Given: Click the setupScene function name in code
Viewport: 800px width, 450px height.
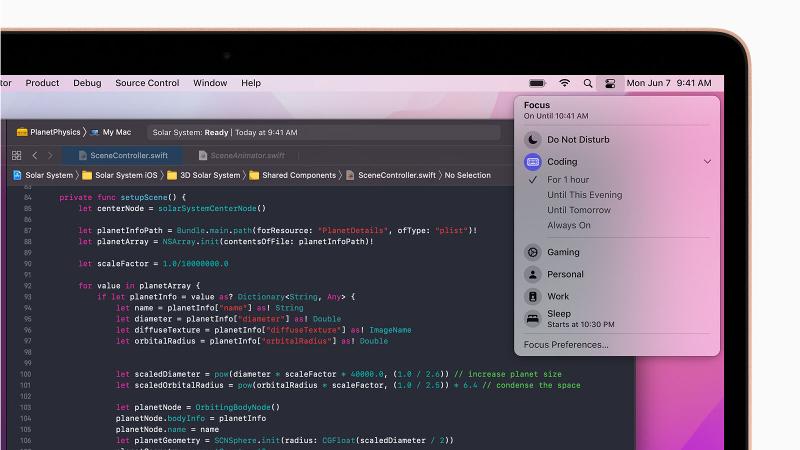Looking at the screenshot, I should 143,197.
